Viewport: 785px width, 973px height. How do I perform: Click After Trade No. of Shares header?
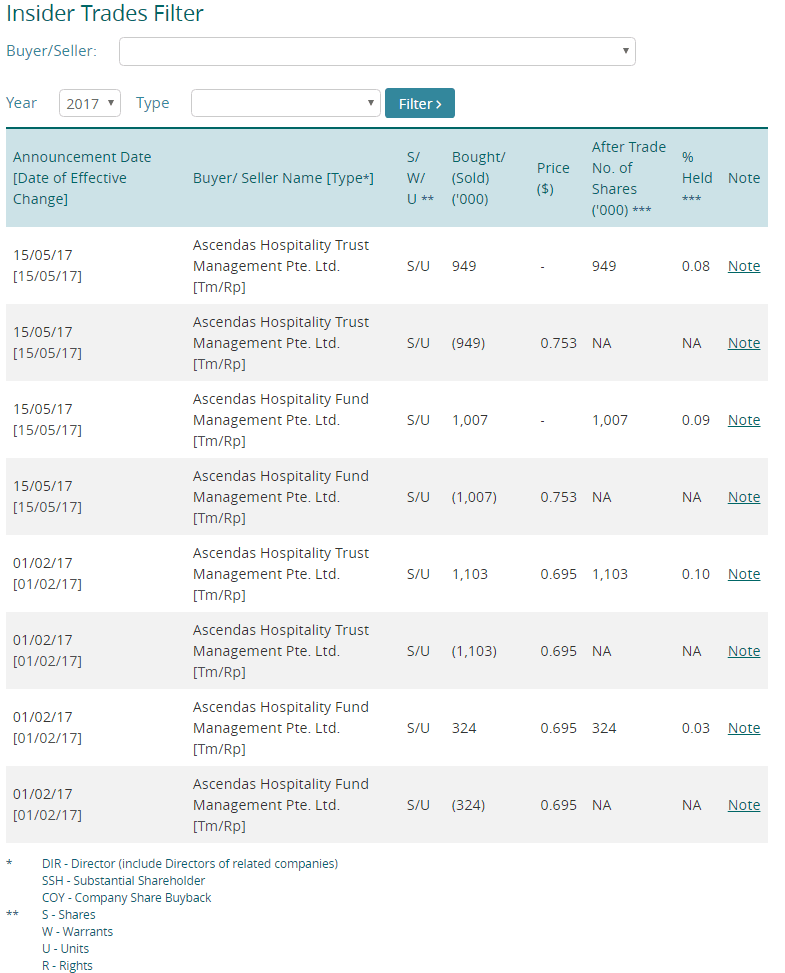point(628,178)
